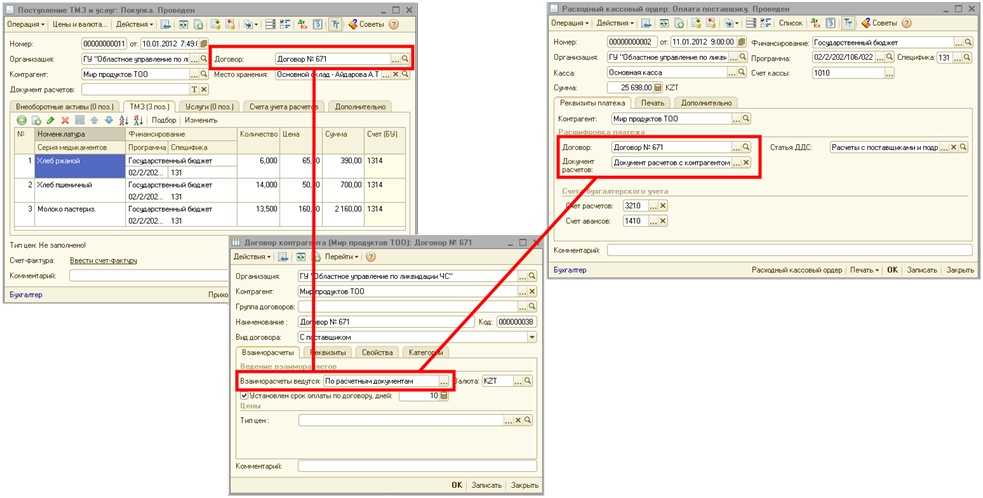Click the Комментарий field in Расходный кассовый ордер
The width and height of the screenshot is (983, 498).
coord(790,250)
